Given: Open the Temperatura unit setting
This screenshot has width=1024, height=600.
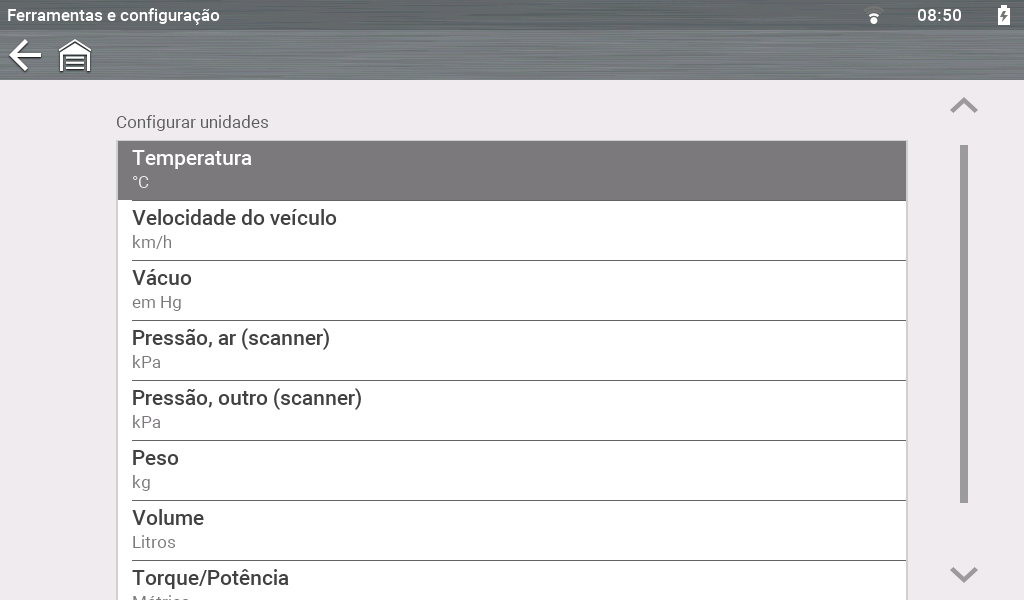Looking at the screenshot, I should point(511,170).
